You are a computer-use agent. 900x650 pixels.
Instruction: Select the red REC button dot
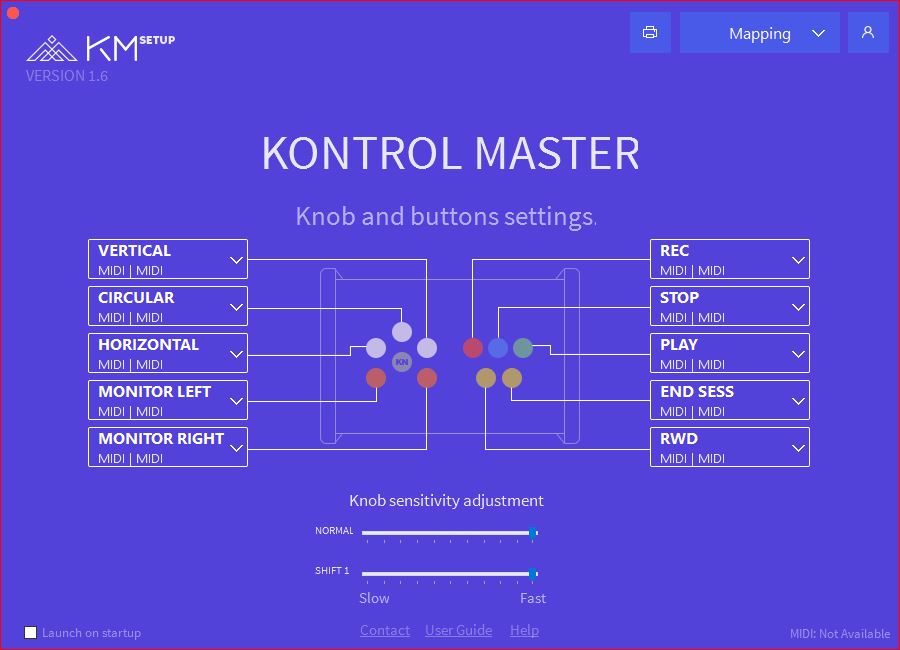pos(472,347)
